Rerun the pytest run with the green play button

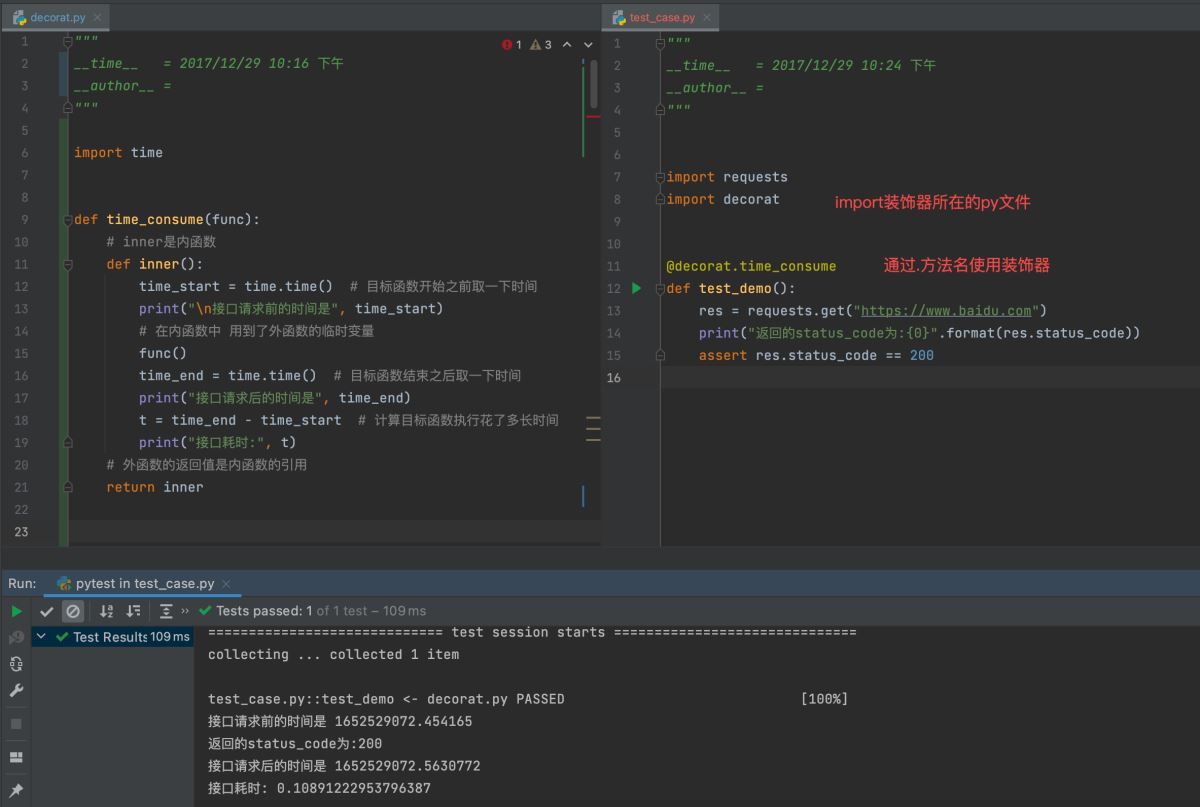point(16,611)
